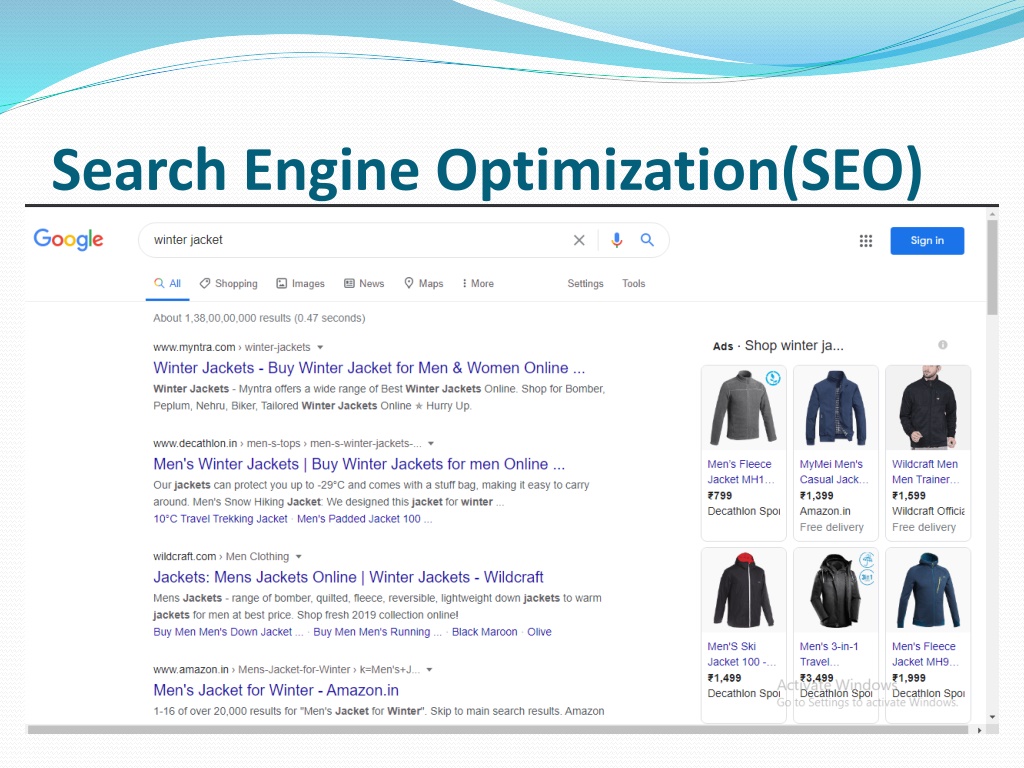Image resolution: width=1024 pixels, height=768 pixels.
Task: Open Men's Fleece Jacket MH1 ad title
Action: (741, 472)
